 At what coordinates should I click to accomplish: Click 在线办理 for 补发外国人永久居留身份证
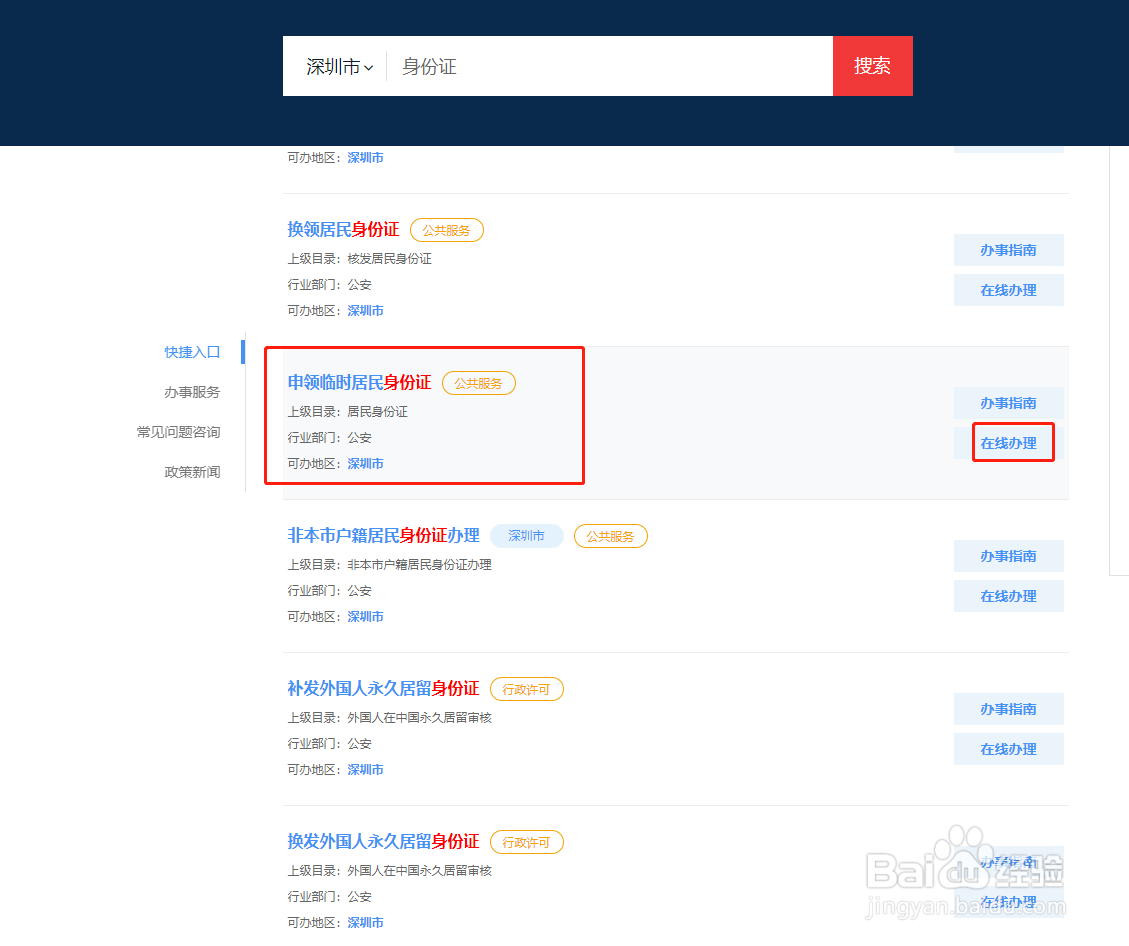tap(1009, 749)
